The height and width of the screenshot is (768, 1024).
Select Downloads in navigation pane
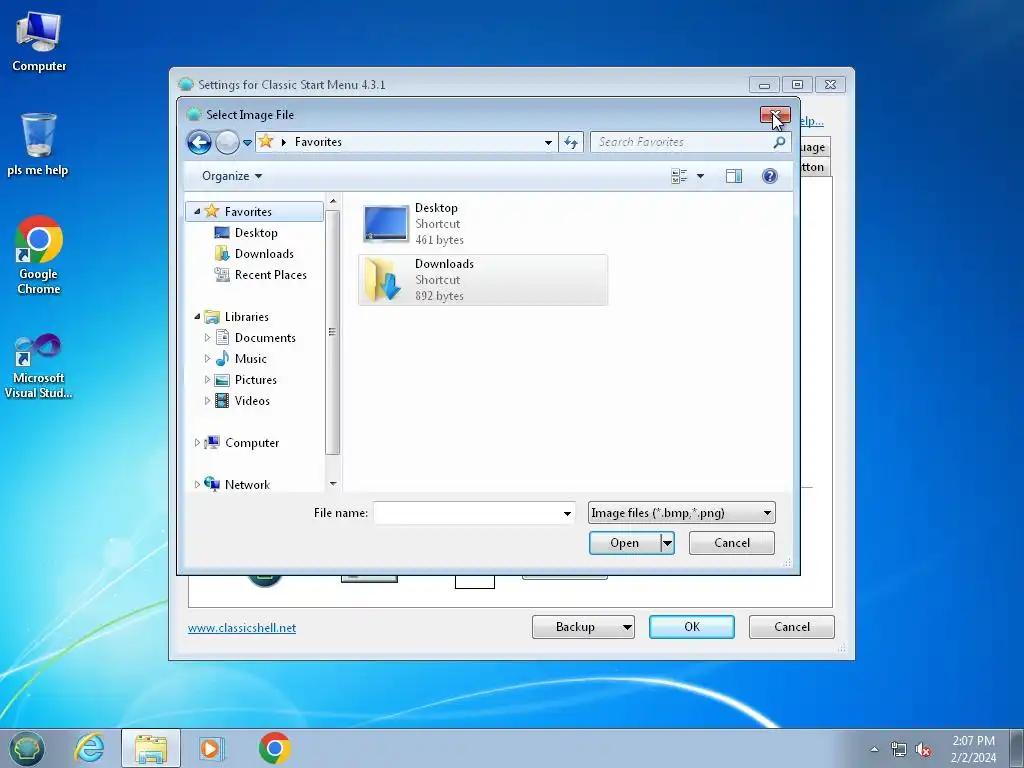[x=264, y=253]
